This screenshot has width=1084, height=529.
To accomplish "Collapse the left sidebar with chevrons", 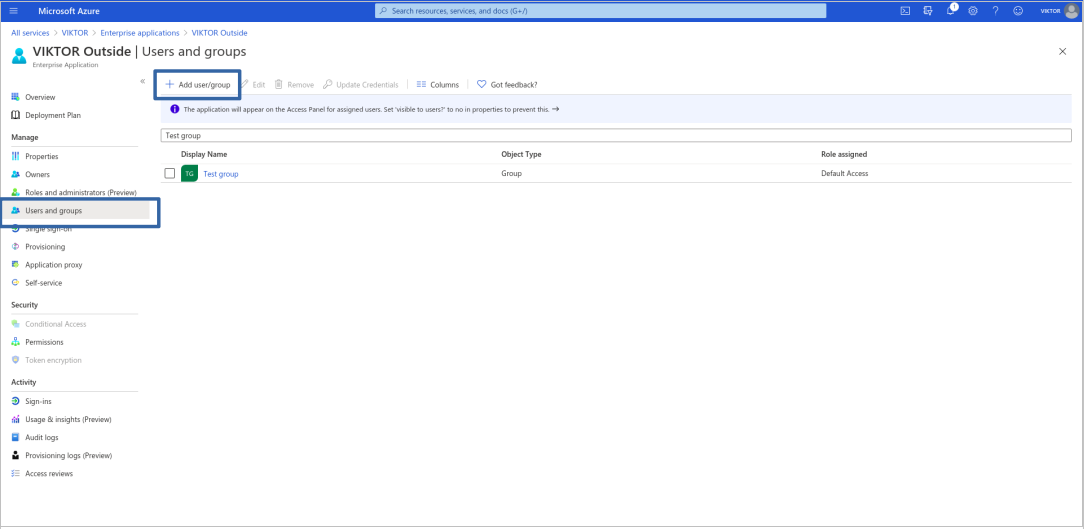I will point(143,81).
